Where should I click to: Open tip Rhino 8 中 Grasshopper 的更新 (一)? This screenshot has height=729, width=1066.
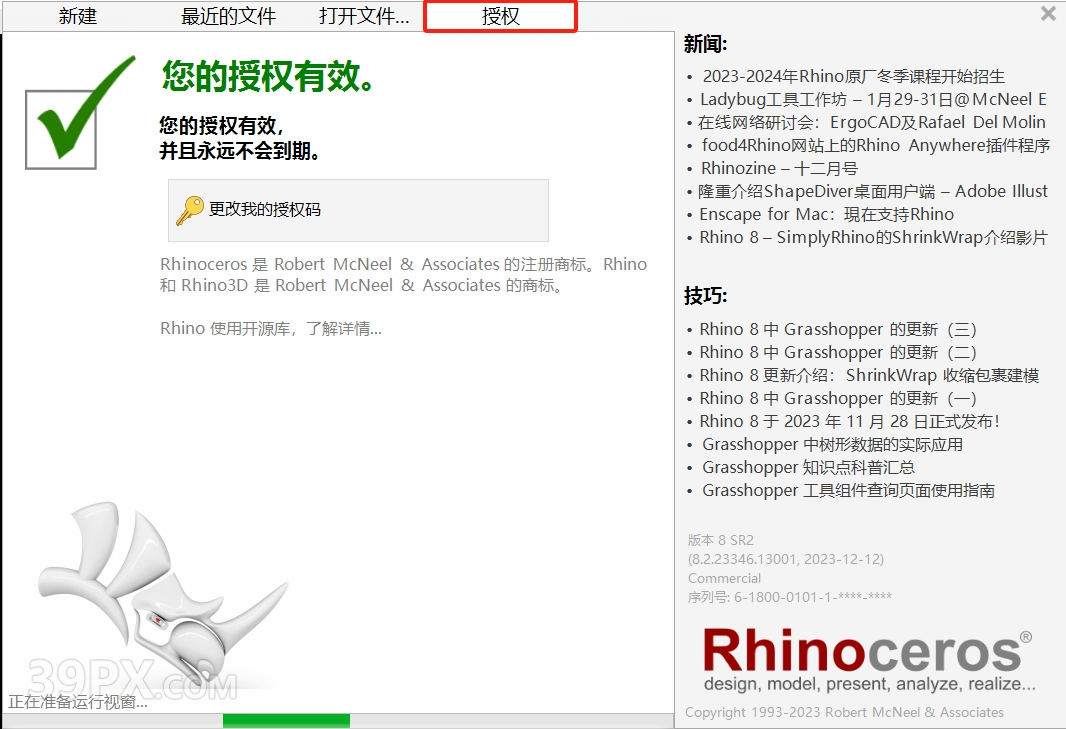coord(838,399)
